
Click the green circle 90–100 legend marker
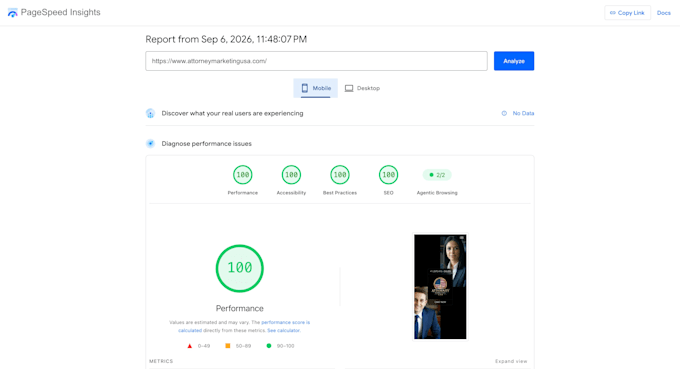coord(269,346)
